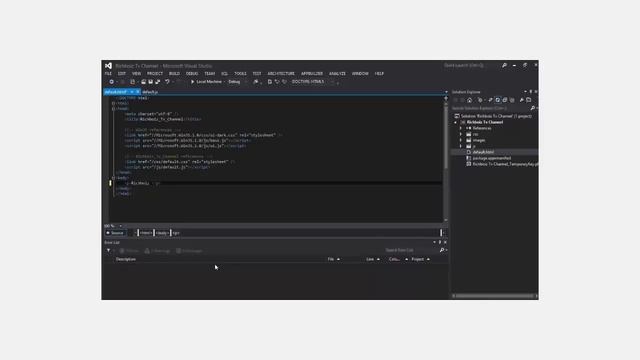Select package.appxmanifest file
The width and height of the screenshot is (640, 360).
(x=491, y=158)
